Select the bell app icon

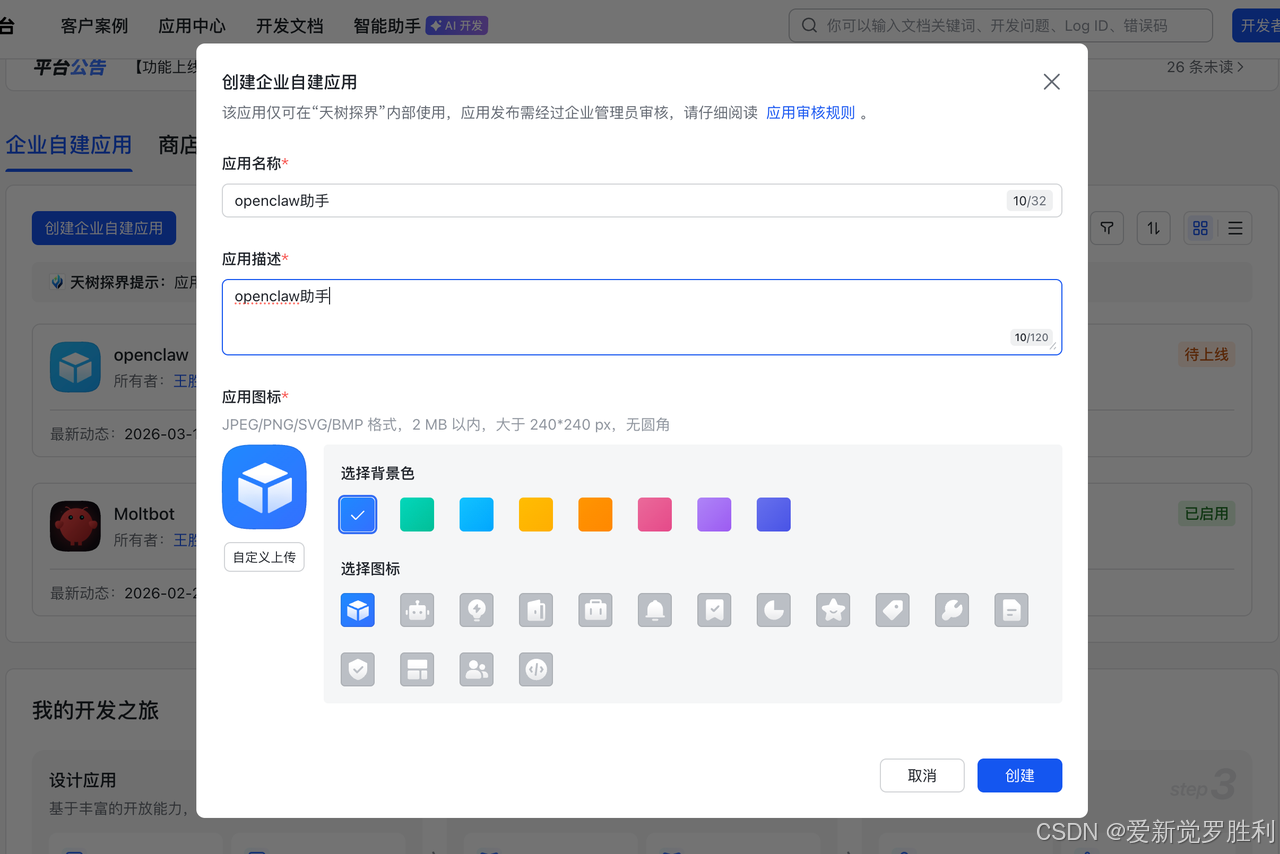coord(655,610)
